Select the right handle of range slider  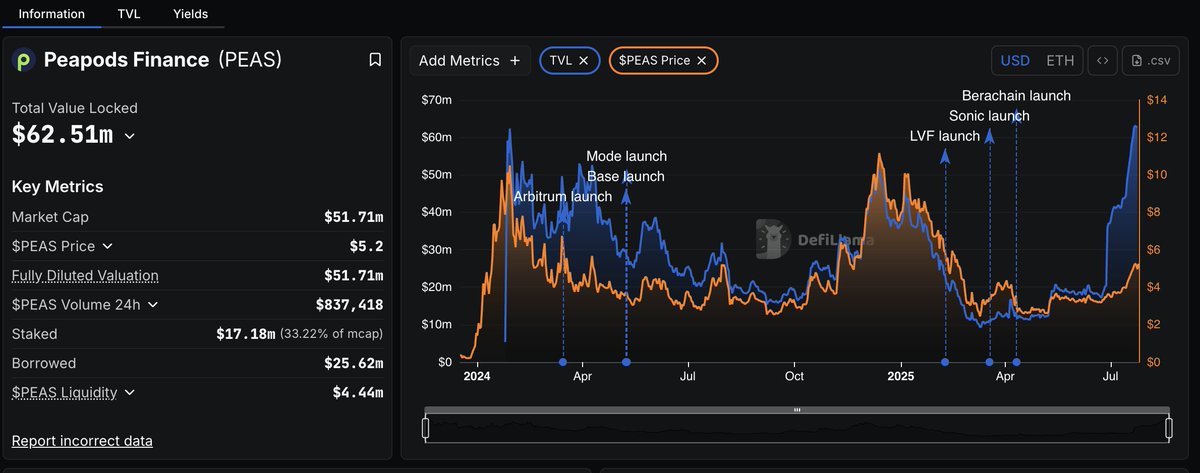[x=1168, y=429]
